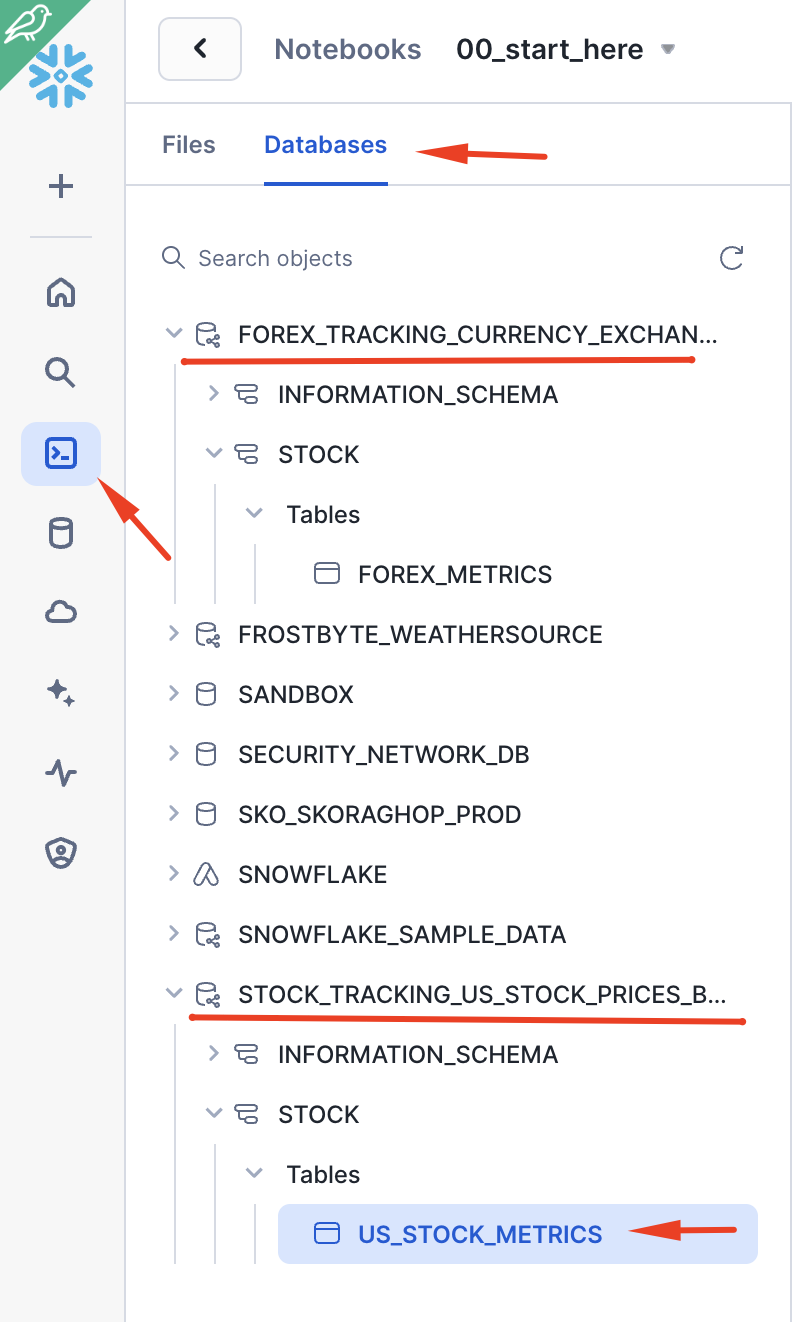Open the Admin shield icon in sidebar
The image size is (792, 1322).
pyautogui.click(x=60, y=852)
